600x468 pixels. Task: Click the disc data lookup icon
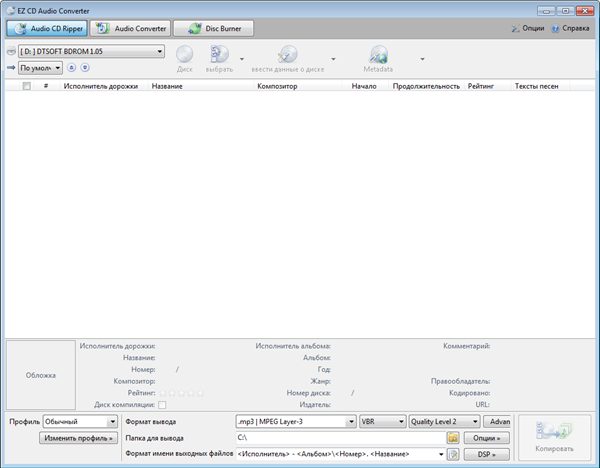(x=287, y=55)
